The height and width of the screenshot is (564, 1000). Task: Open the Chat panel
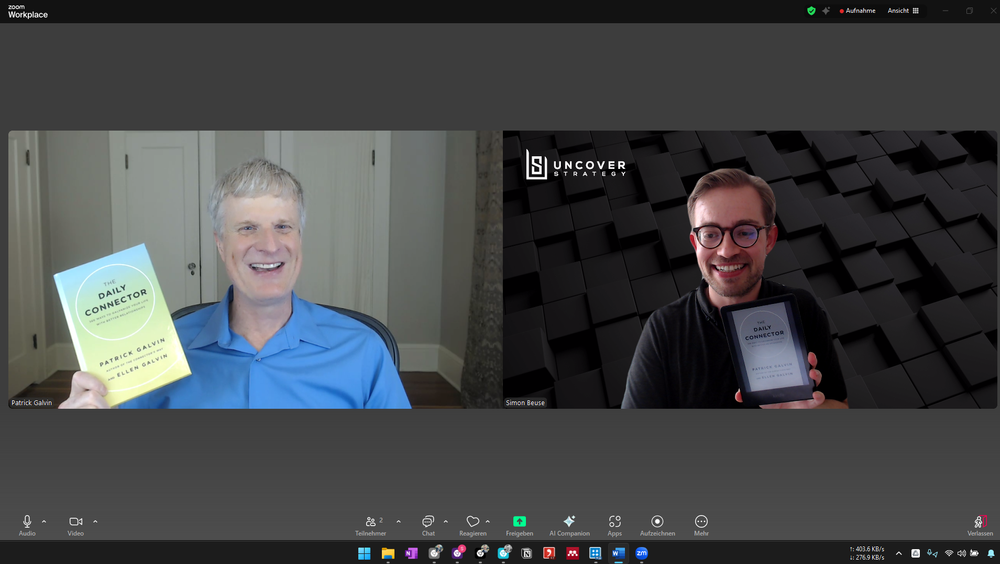click(x=428, y=524)
